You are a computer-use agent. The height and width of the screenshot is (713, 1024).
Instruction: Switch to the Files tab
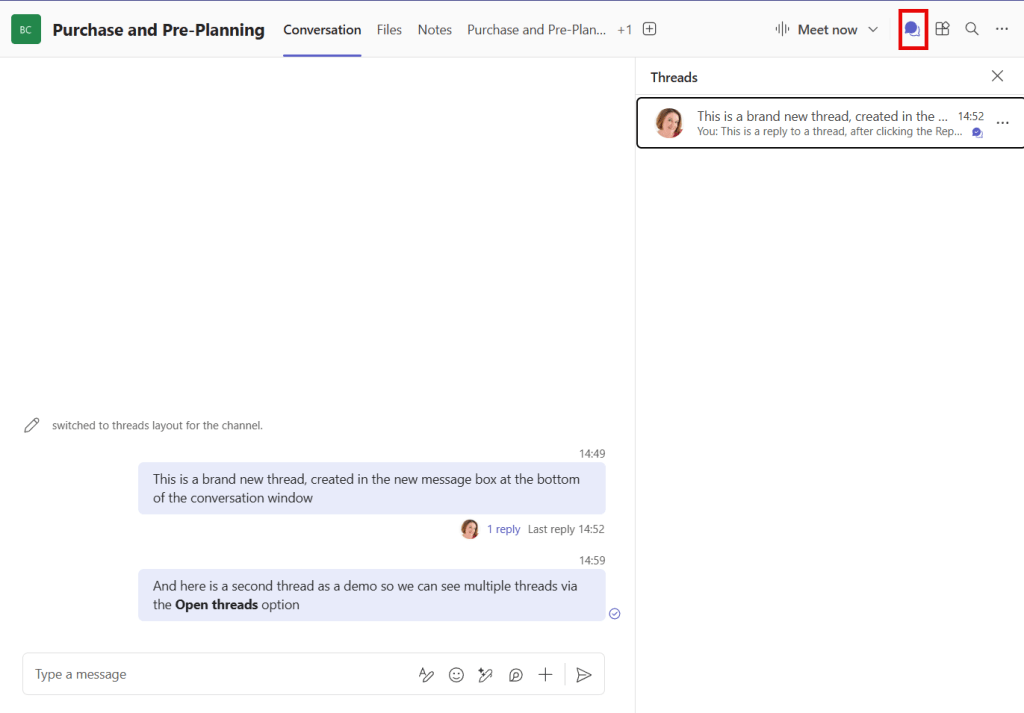pyautogui.click(x=389, y=30)
